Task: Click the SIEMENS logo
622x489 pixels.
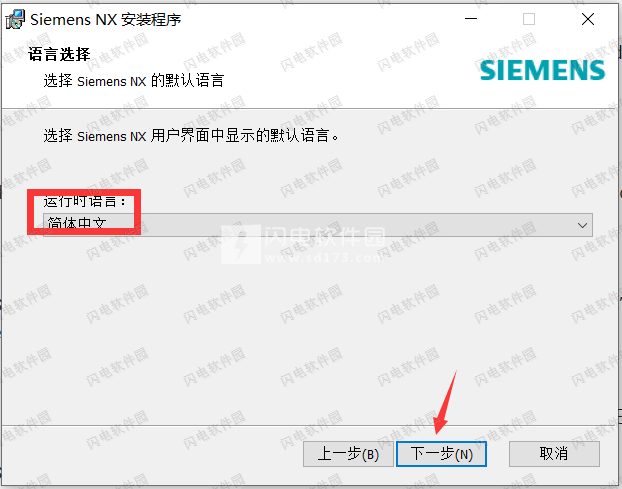Action: (542, 71)
